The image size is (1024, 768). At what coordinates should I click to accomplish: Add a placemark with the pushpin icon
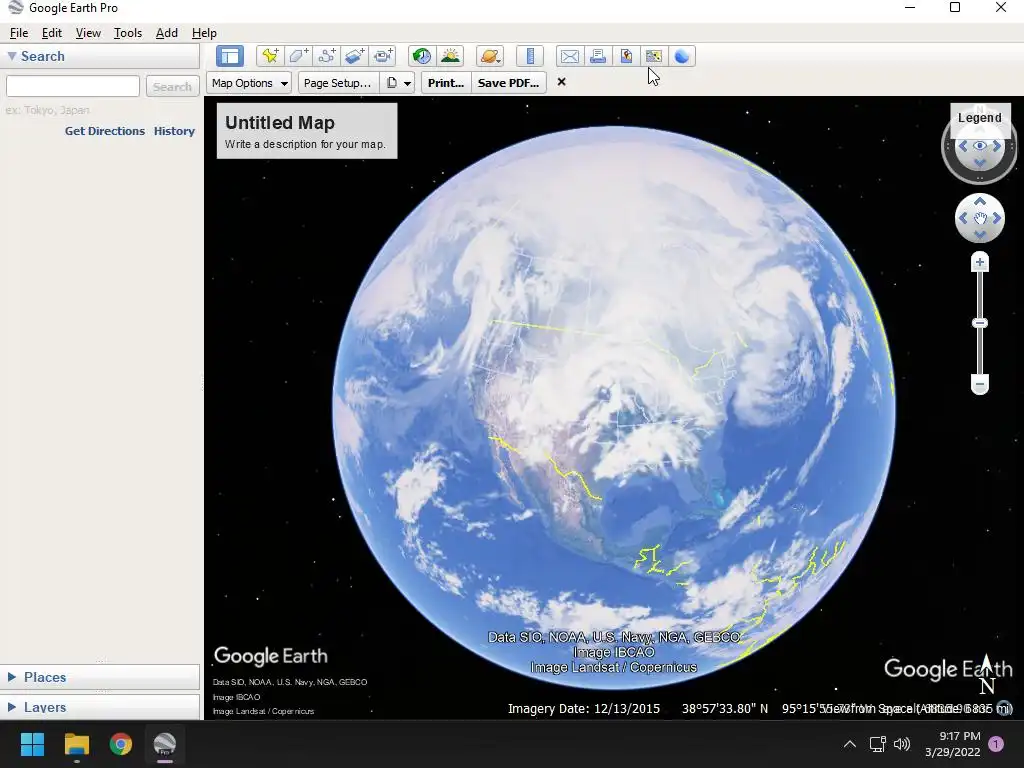point(270,56)
